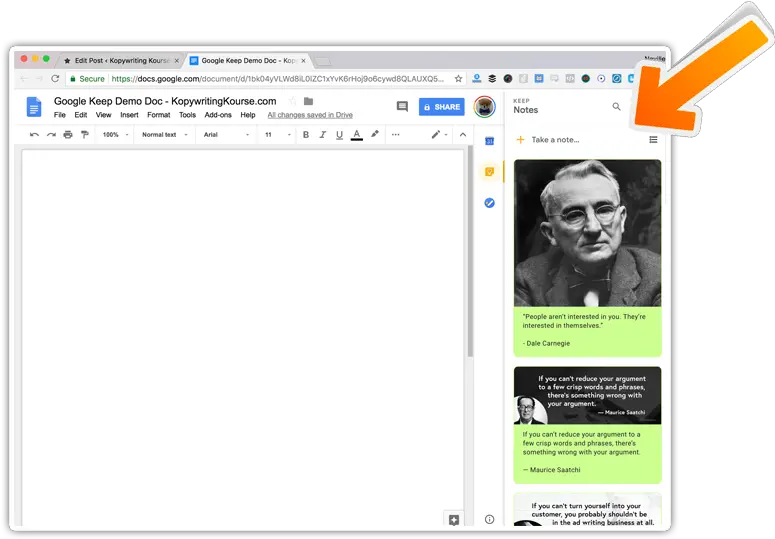775x539 pixels.
Task: Click the document vertical scrollbar
Action: point(470,251)
